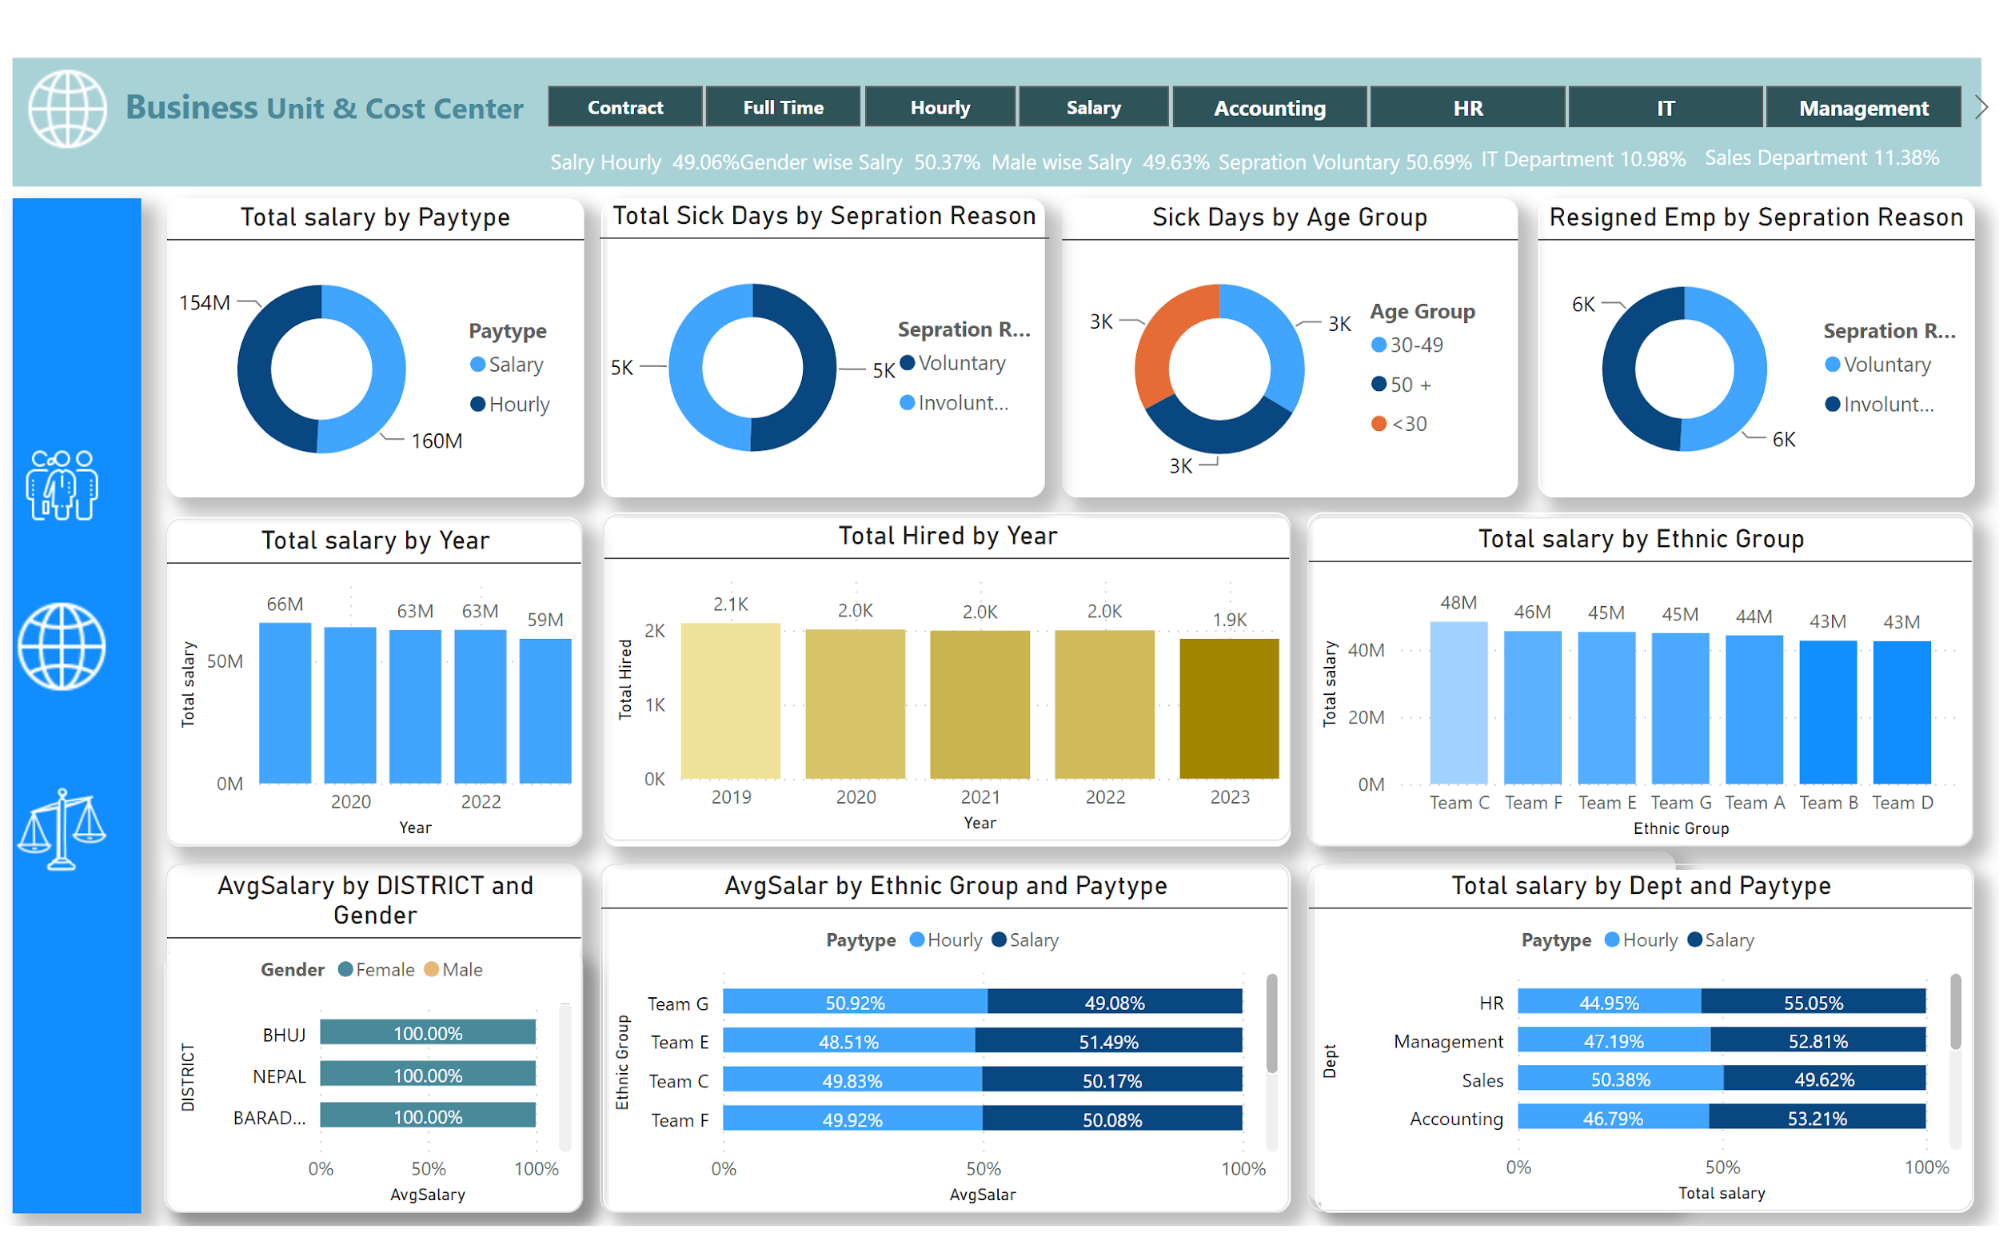This screenshot has width=1999, height=1234.
Task: Click the 66M bar in Total salary by Year
Action: click(x=285, y=703)
